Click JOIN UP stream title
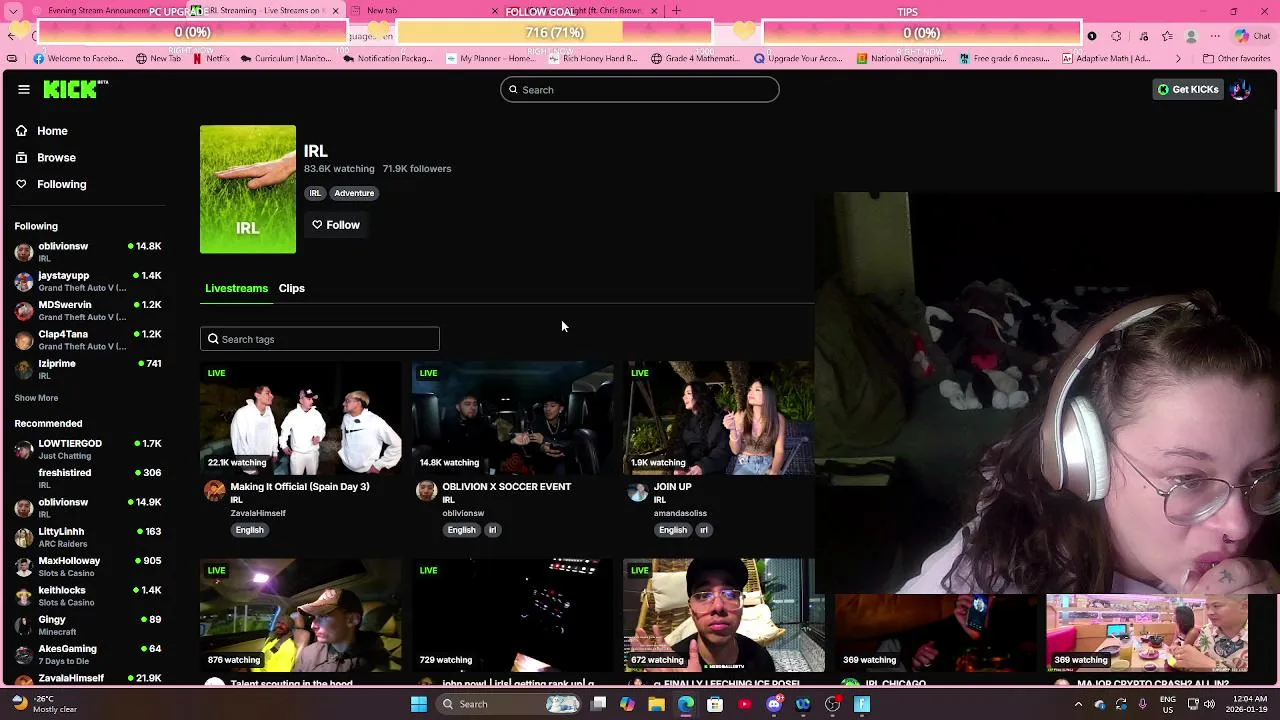Screen dimensions: 1280x720 672,487
